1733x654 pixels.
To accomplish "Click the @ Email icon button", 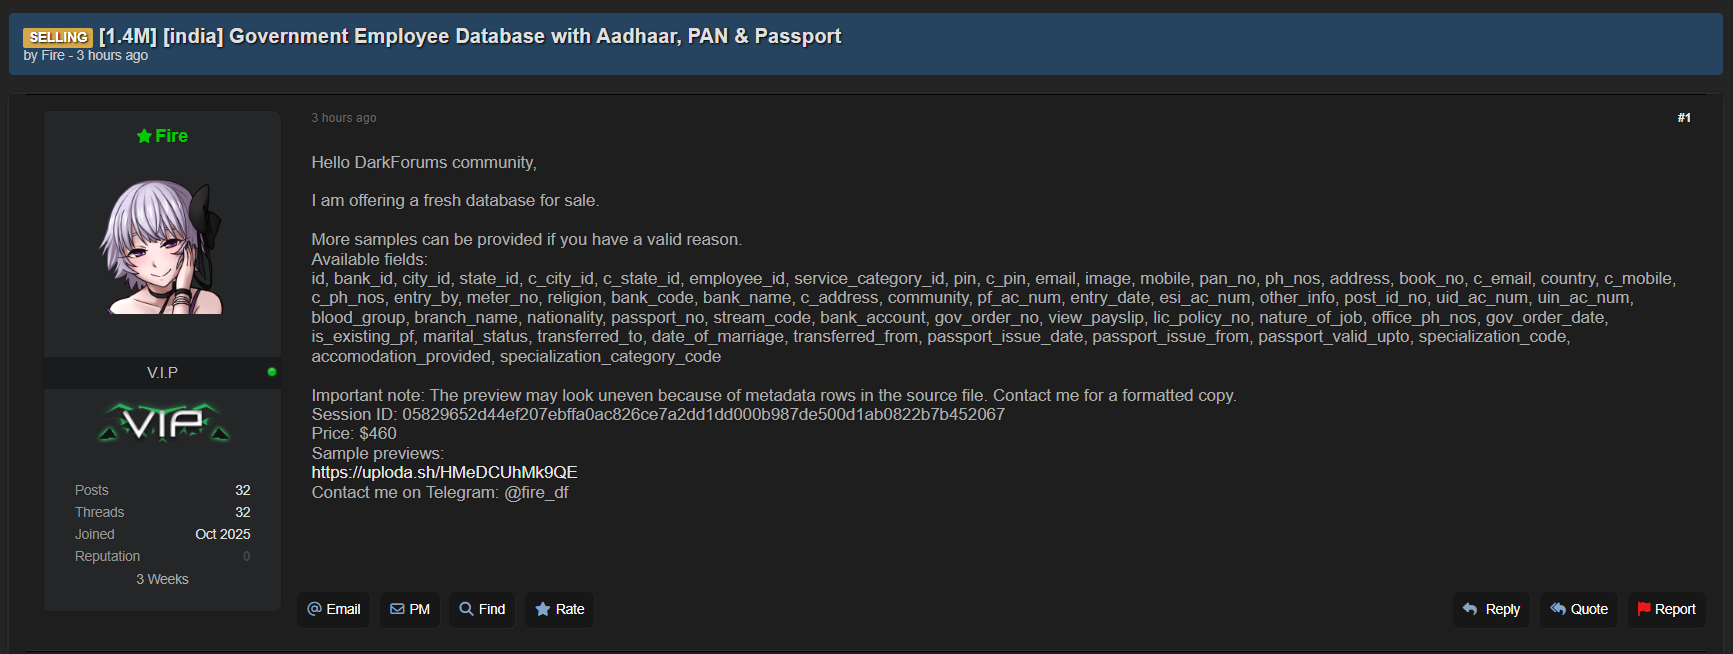I will [315, 609].
